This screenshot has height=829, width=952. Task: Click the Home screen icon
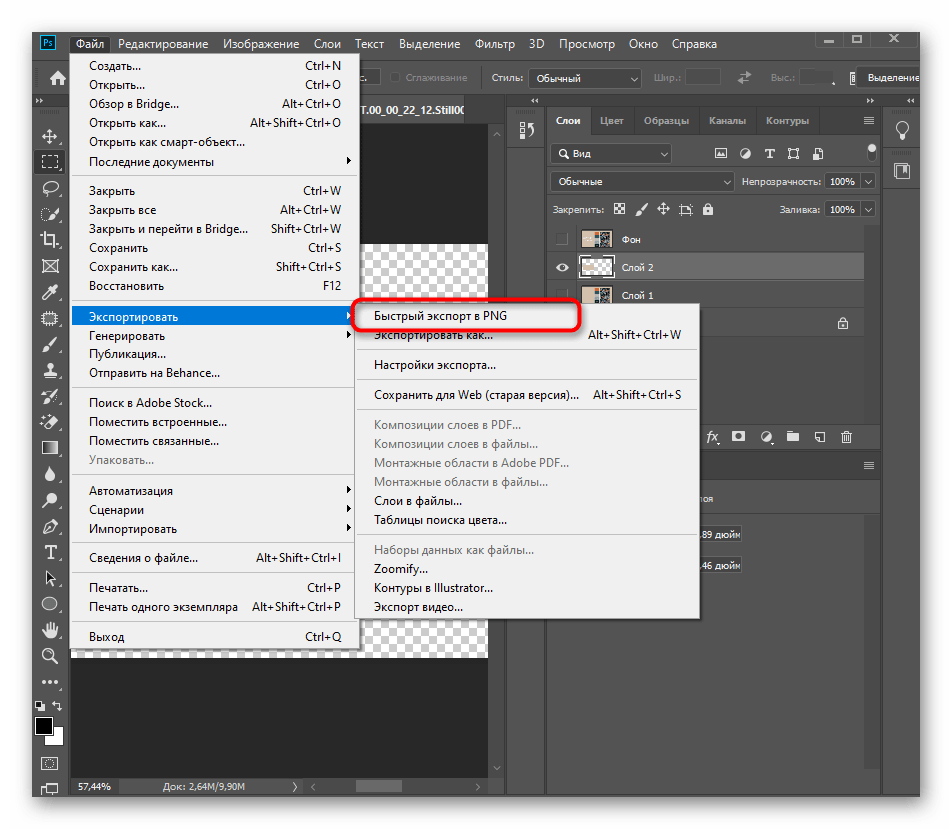pos(58,78)
